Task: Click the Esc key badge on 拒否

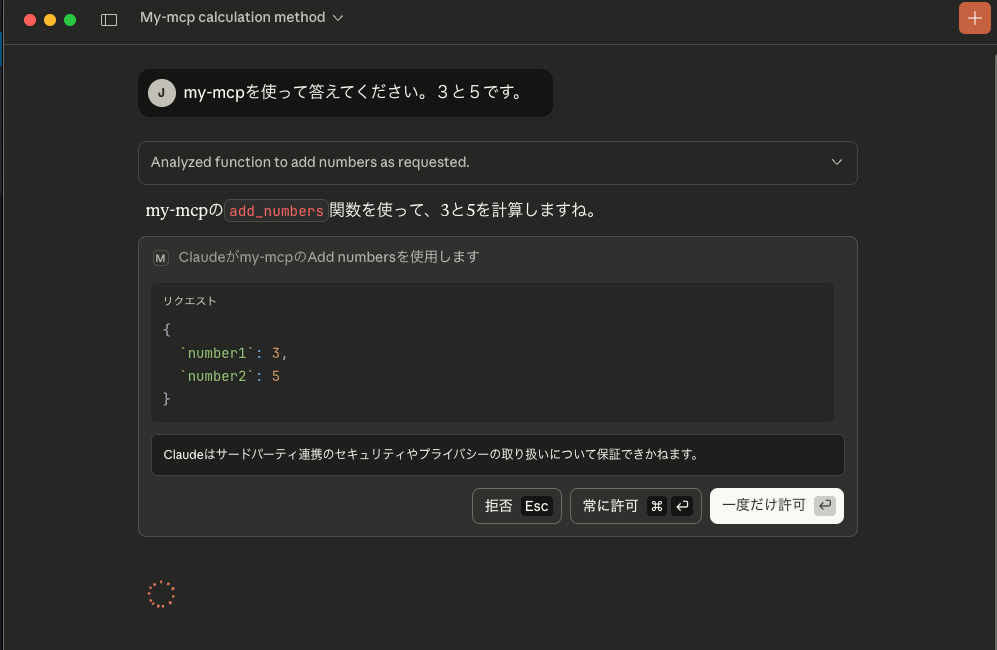Action: coord(537,506)
